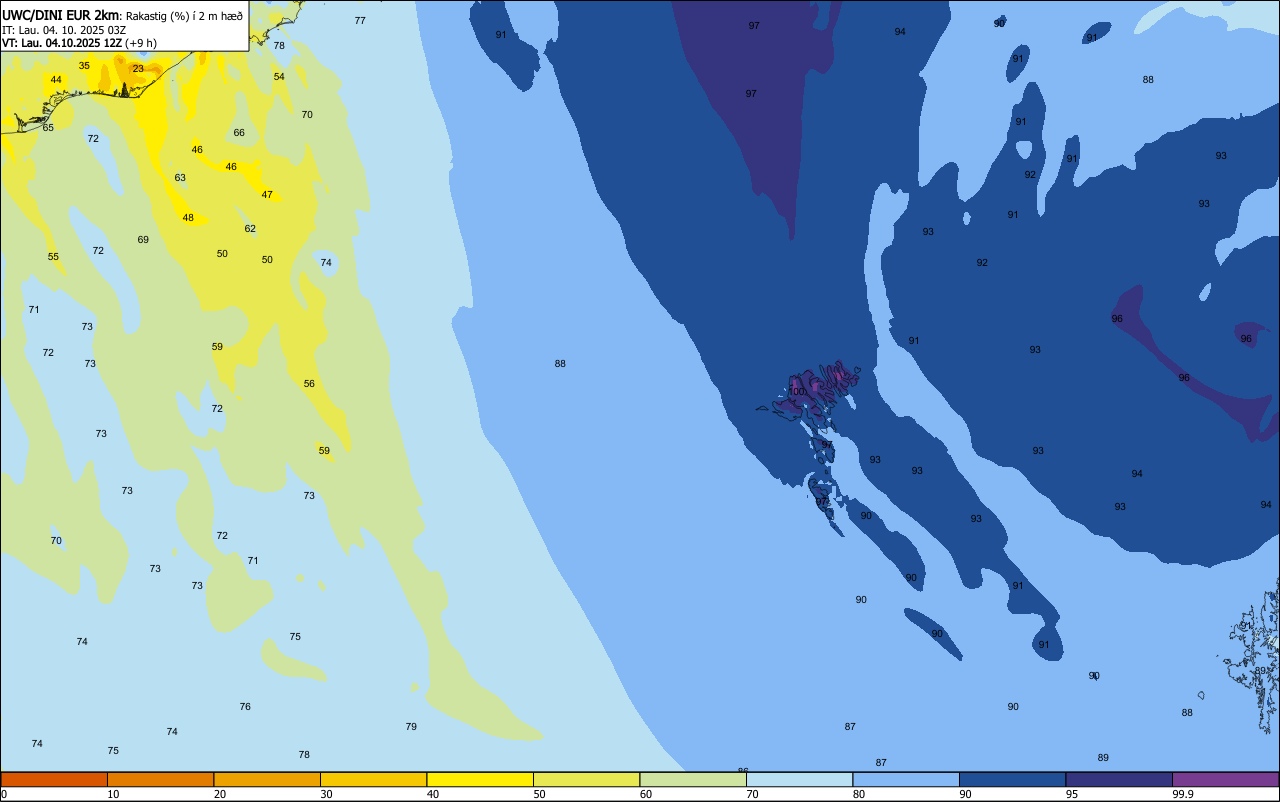Click the map value 47
1280x802 pixels.
click(x=267, y=195)
